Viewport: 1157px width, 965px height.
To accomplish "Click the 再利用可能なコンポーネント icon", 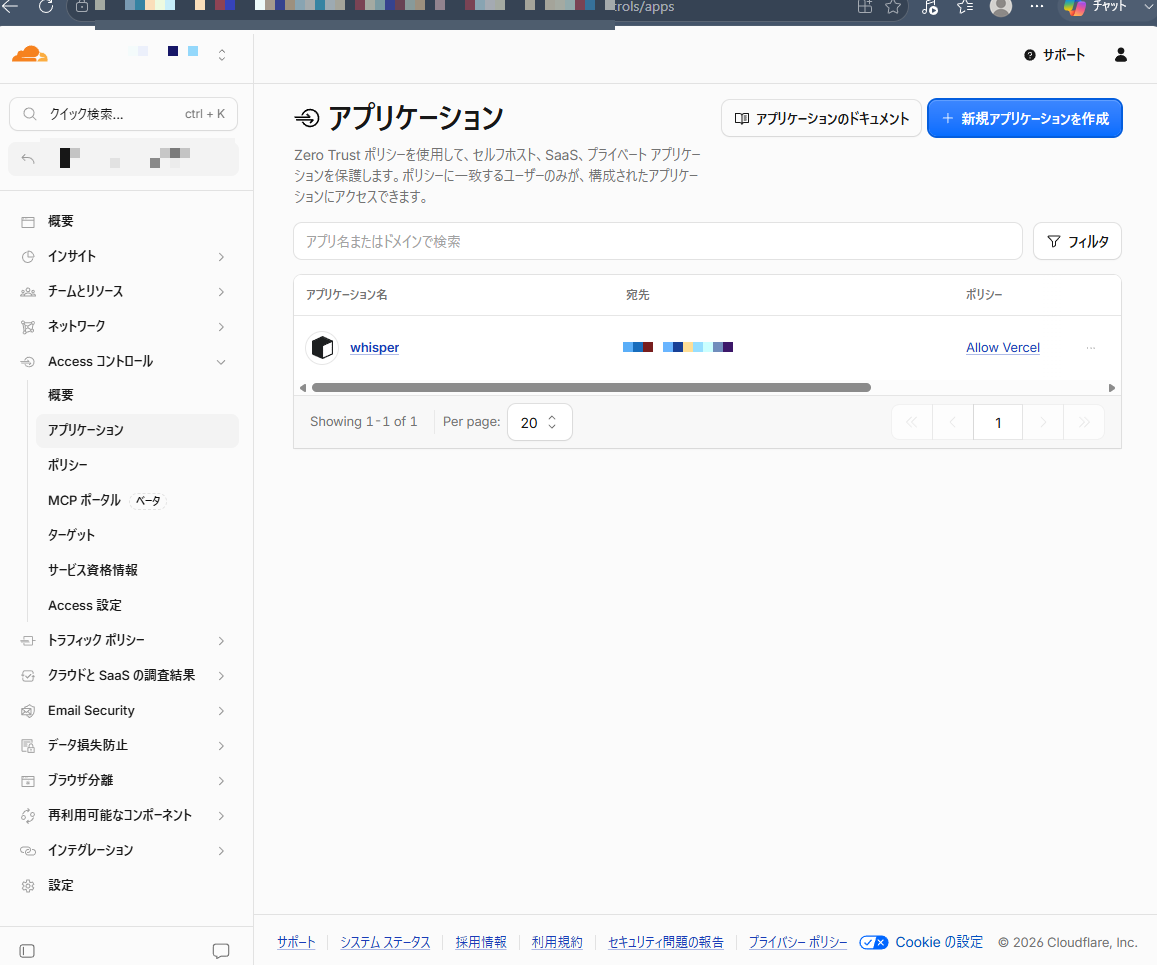I will tap(28, 816).
